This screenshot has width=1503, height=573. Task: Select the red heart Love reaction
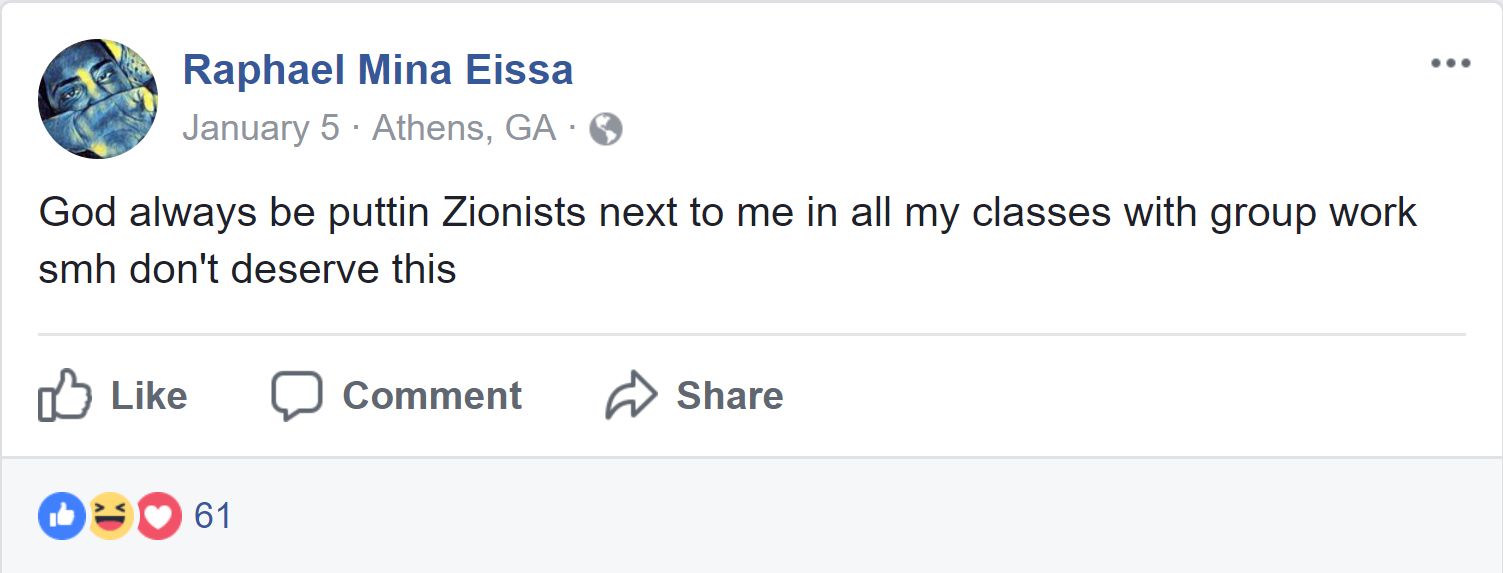tap(158, 516)
